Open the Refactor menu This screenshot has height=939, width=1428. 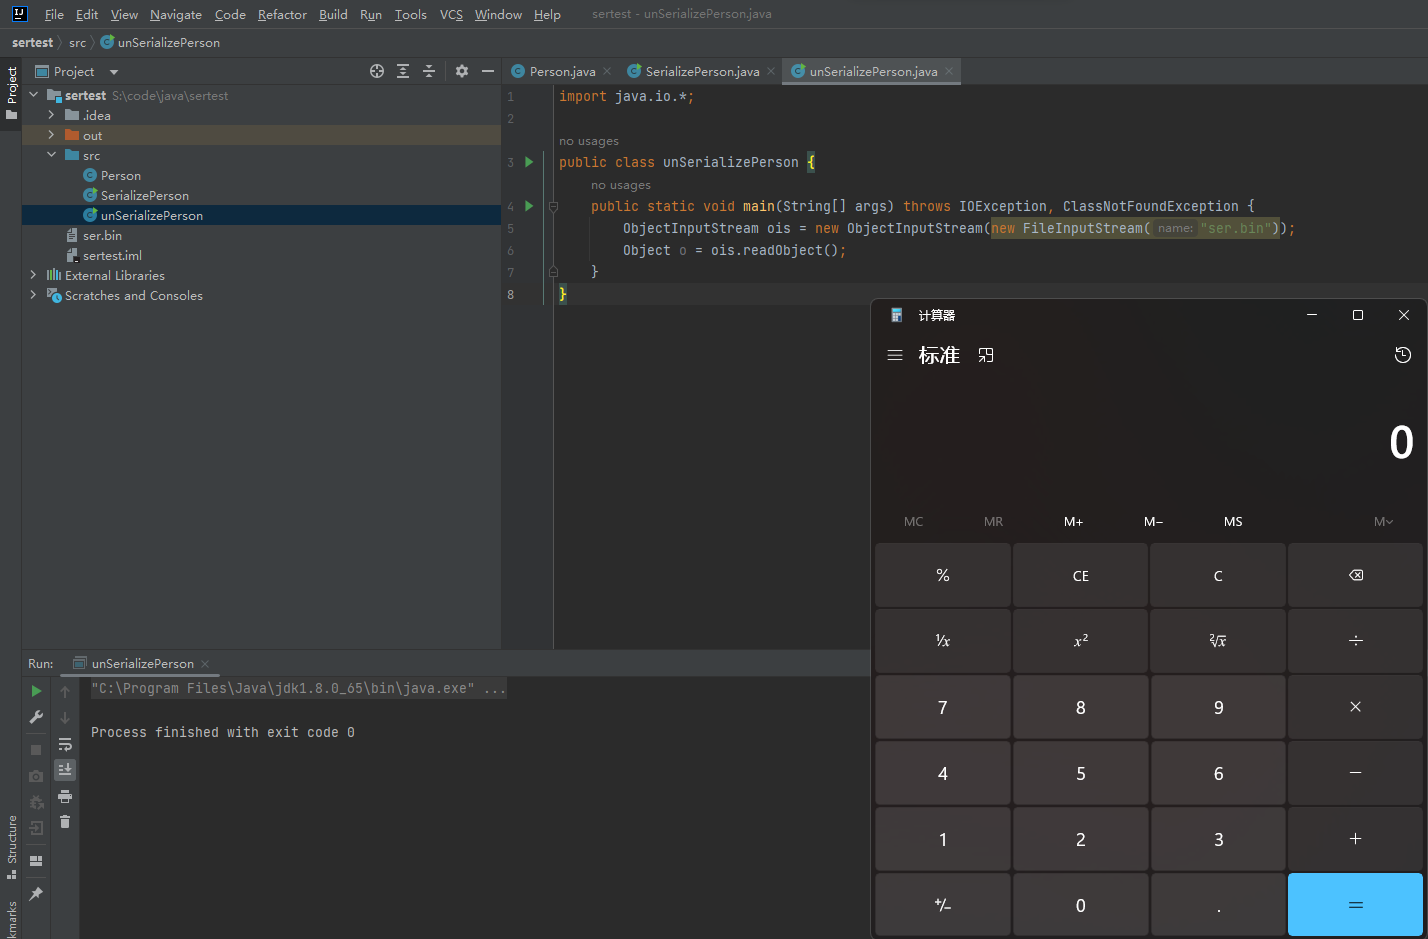click(282, 14)
